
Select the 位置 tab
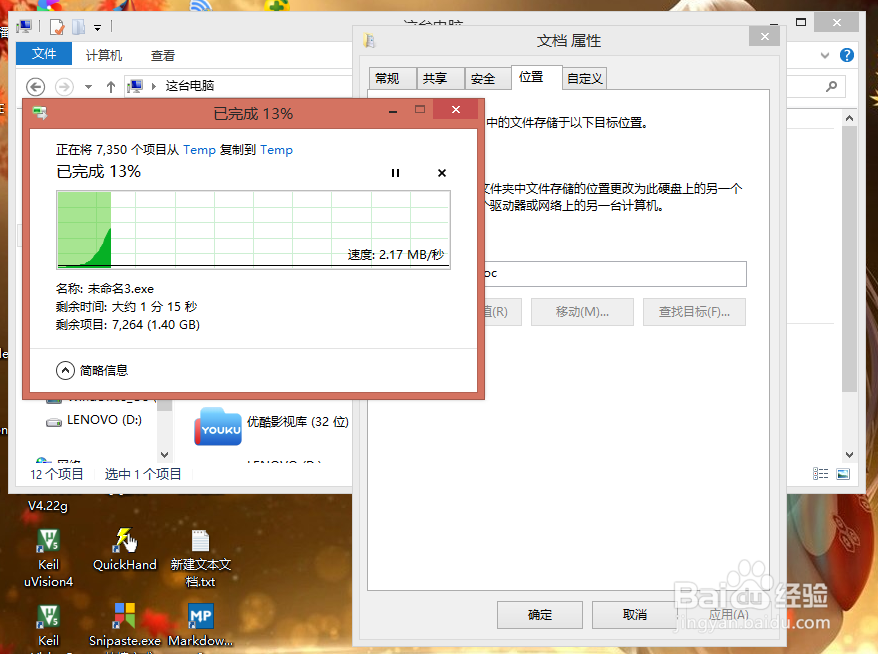536,77
